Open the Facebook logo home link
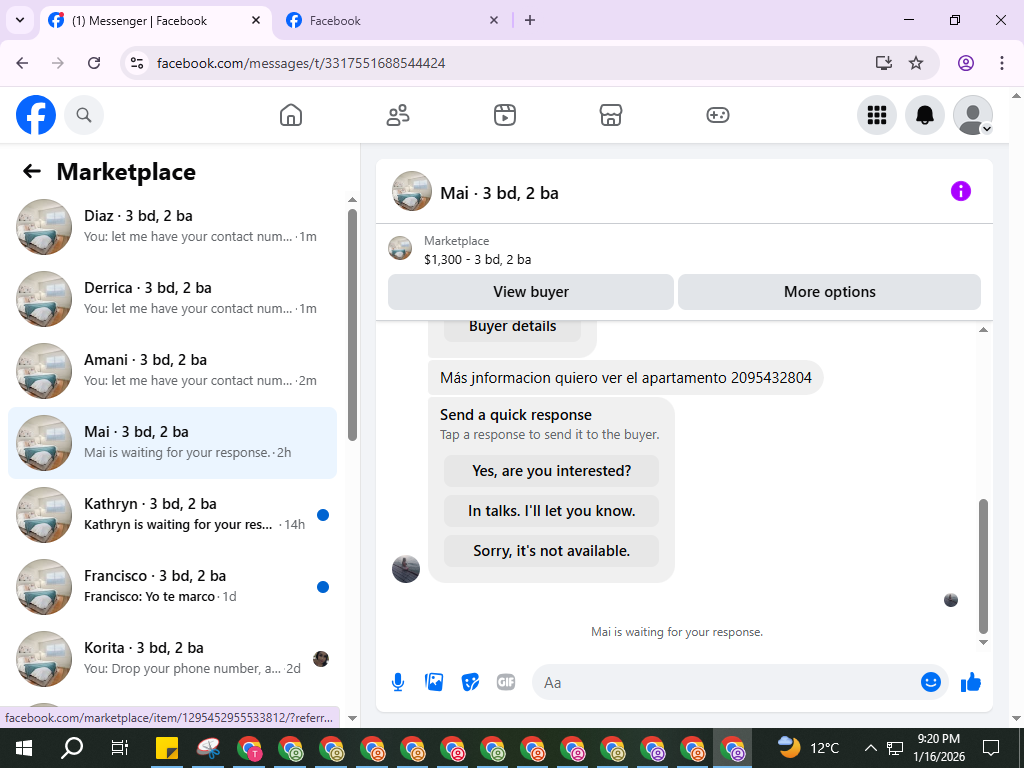The width and height of the screenshot is (1024, 768). [x=36, y=115]
